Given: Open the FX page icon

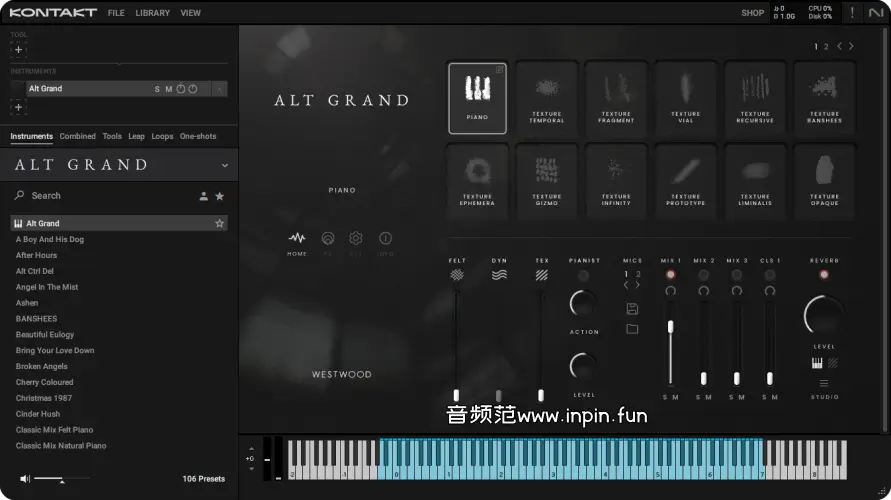Looking at the screenshot, I should pyautogui.click(x=328, y=238).
